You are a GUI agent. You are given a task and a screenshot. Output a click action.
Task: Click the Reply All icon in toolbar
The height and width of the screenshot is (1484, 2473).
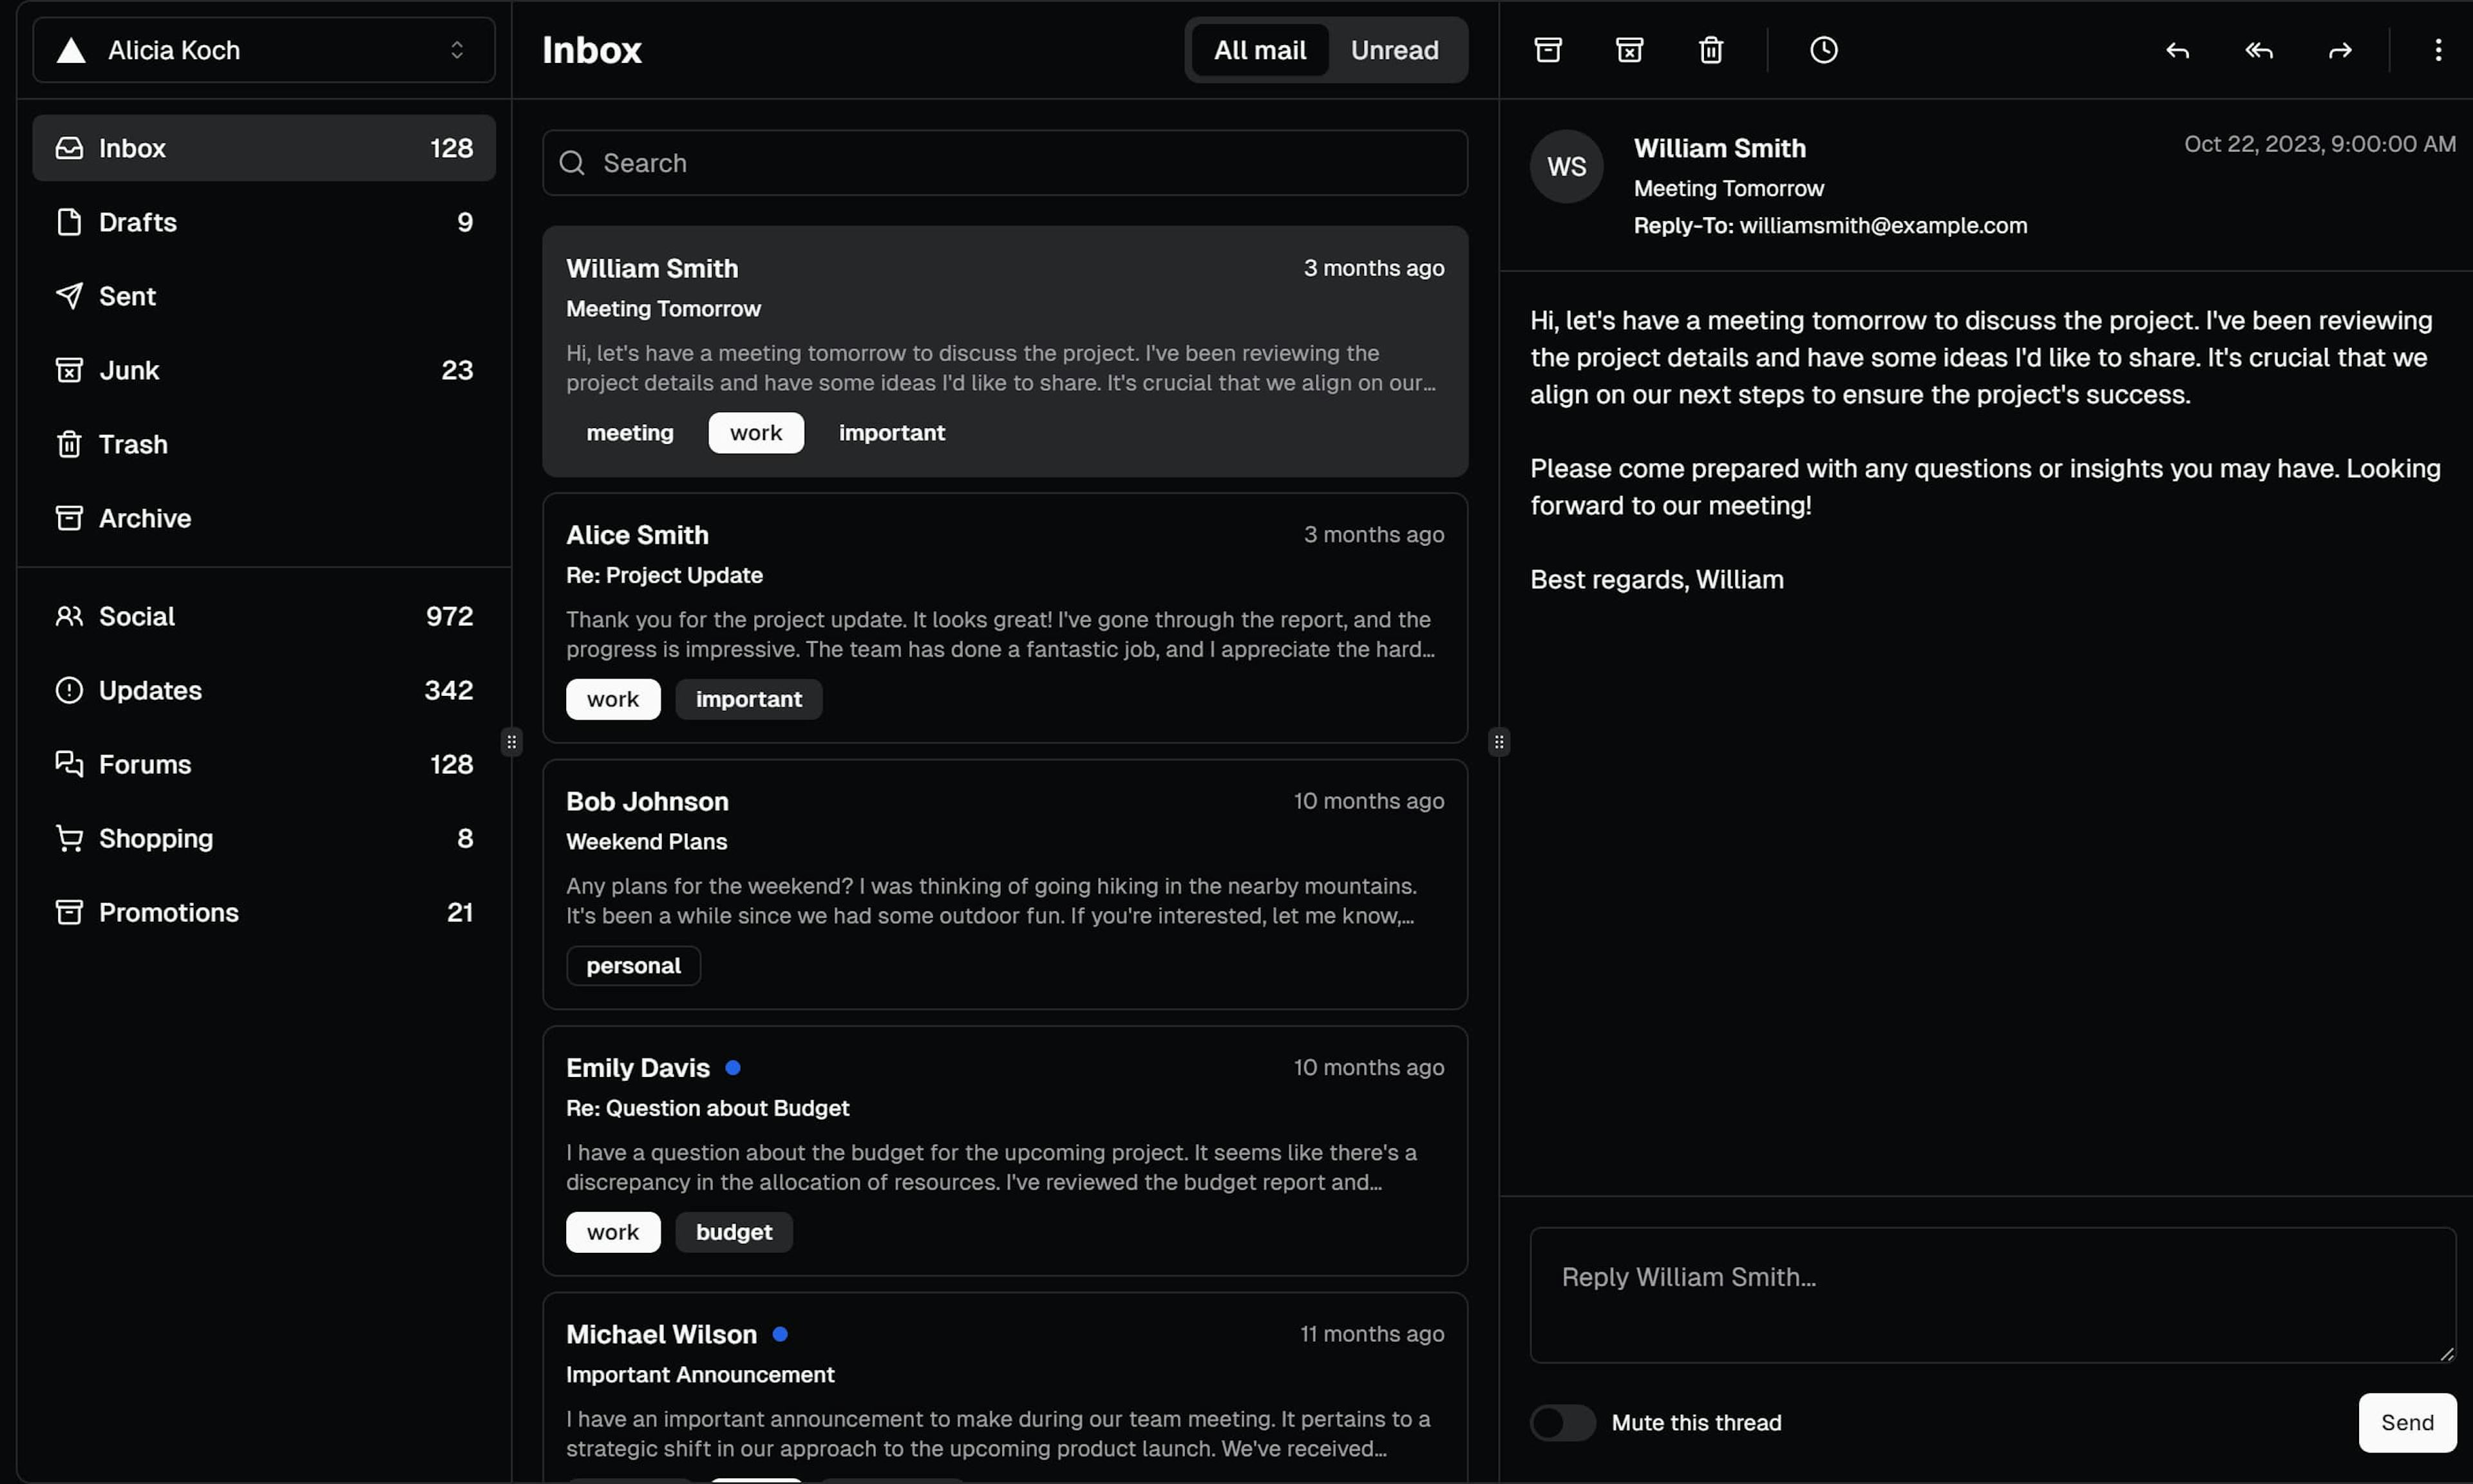click(2257, 50)
